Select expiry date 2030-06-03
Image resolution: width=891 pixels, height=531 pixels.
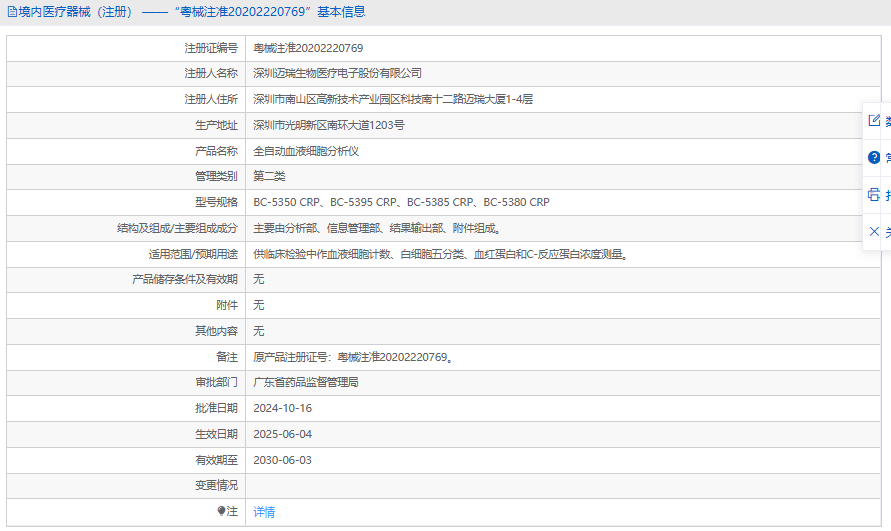point(282,460)
